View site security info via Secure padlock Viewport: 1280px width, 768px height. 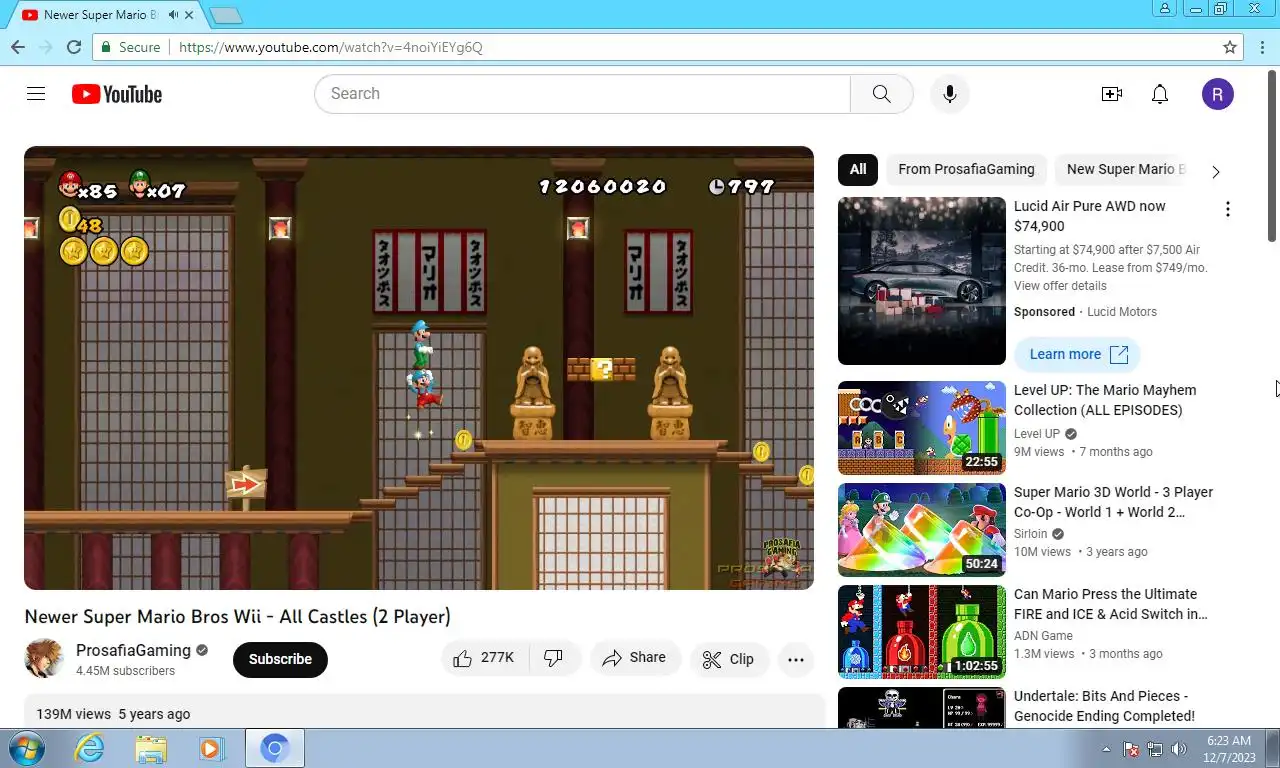pos(130,47)
